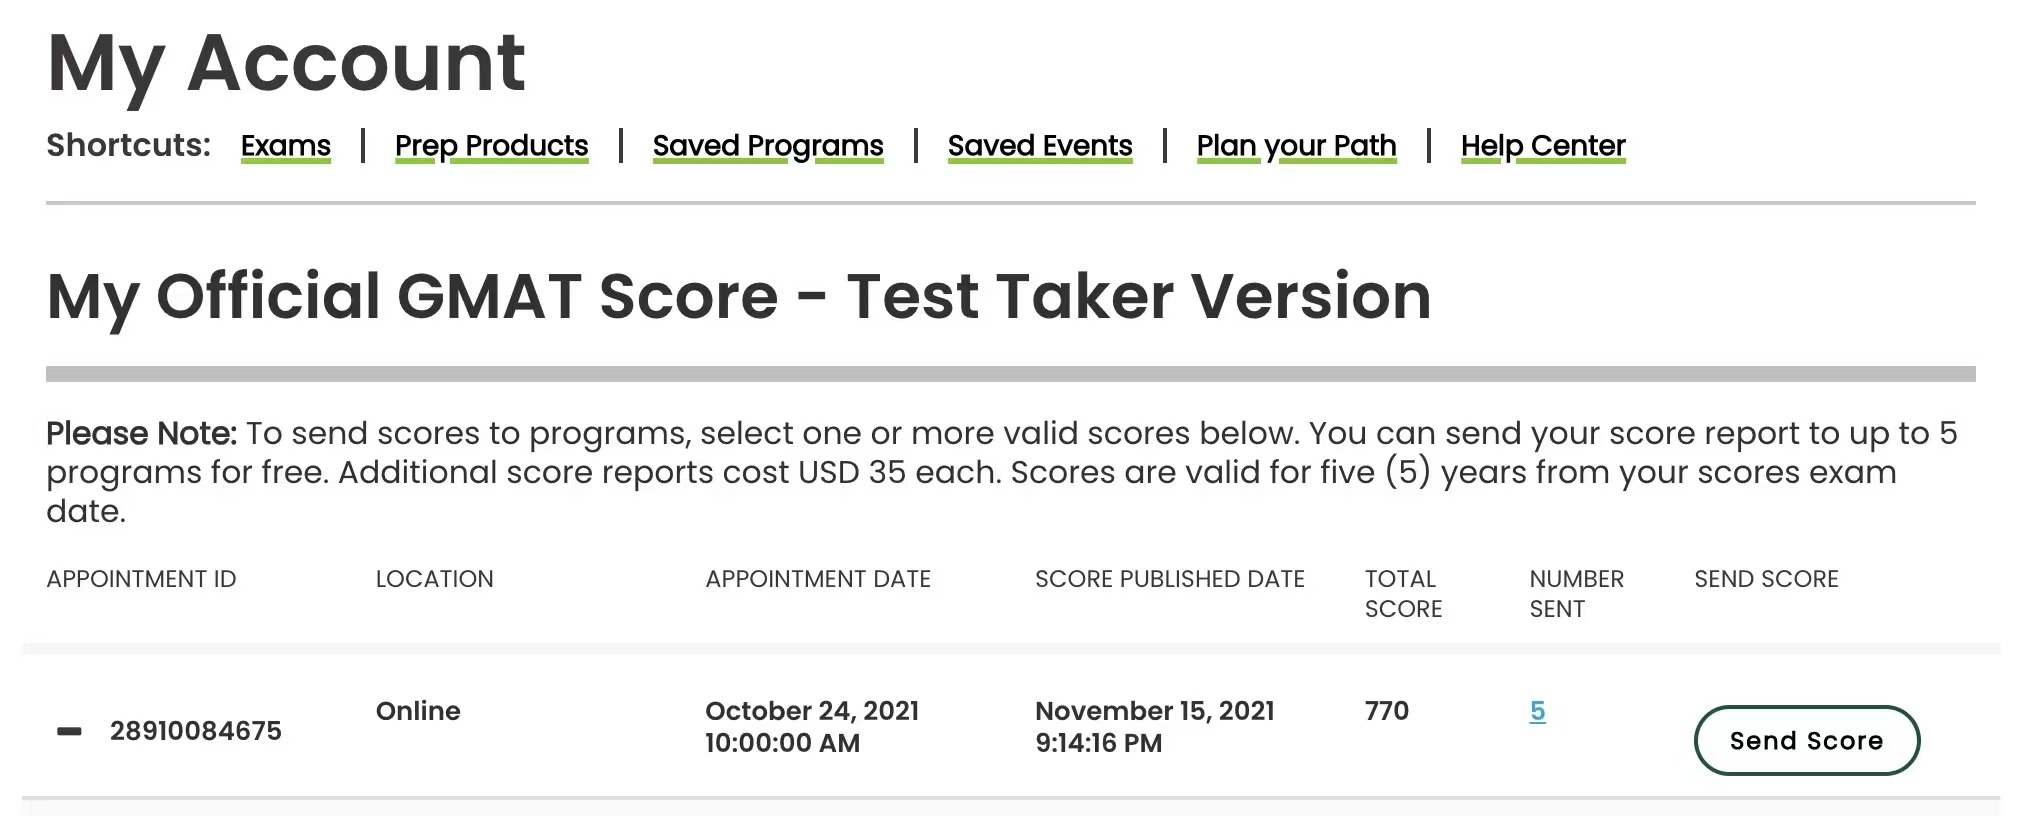Visit the Saved Events shortcut
The height and width of the screenshot is (816, 2034).
click(x=1039, y=146)
